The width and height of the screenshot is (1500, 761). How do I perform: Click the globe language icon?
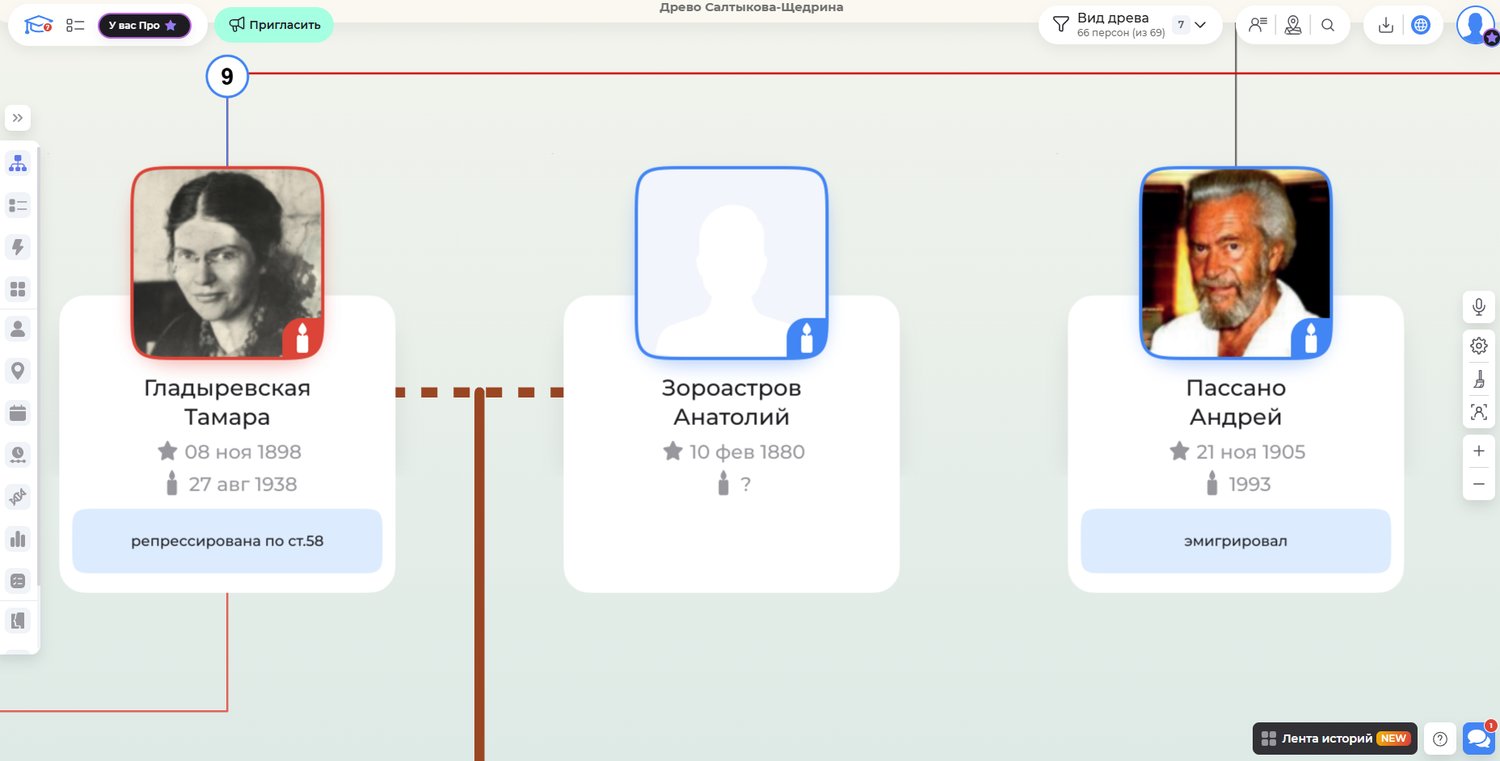(1420, 25)
